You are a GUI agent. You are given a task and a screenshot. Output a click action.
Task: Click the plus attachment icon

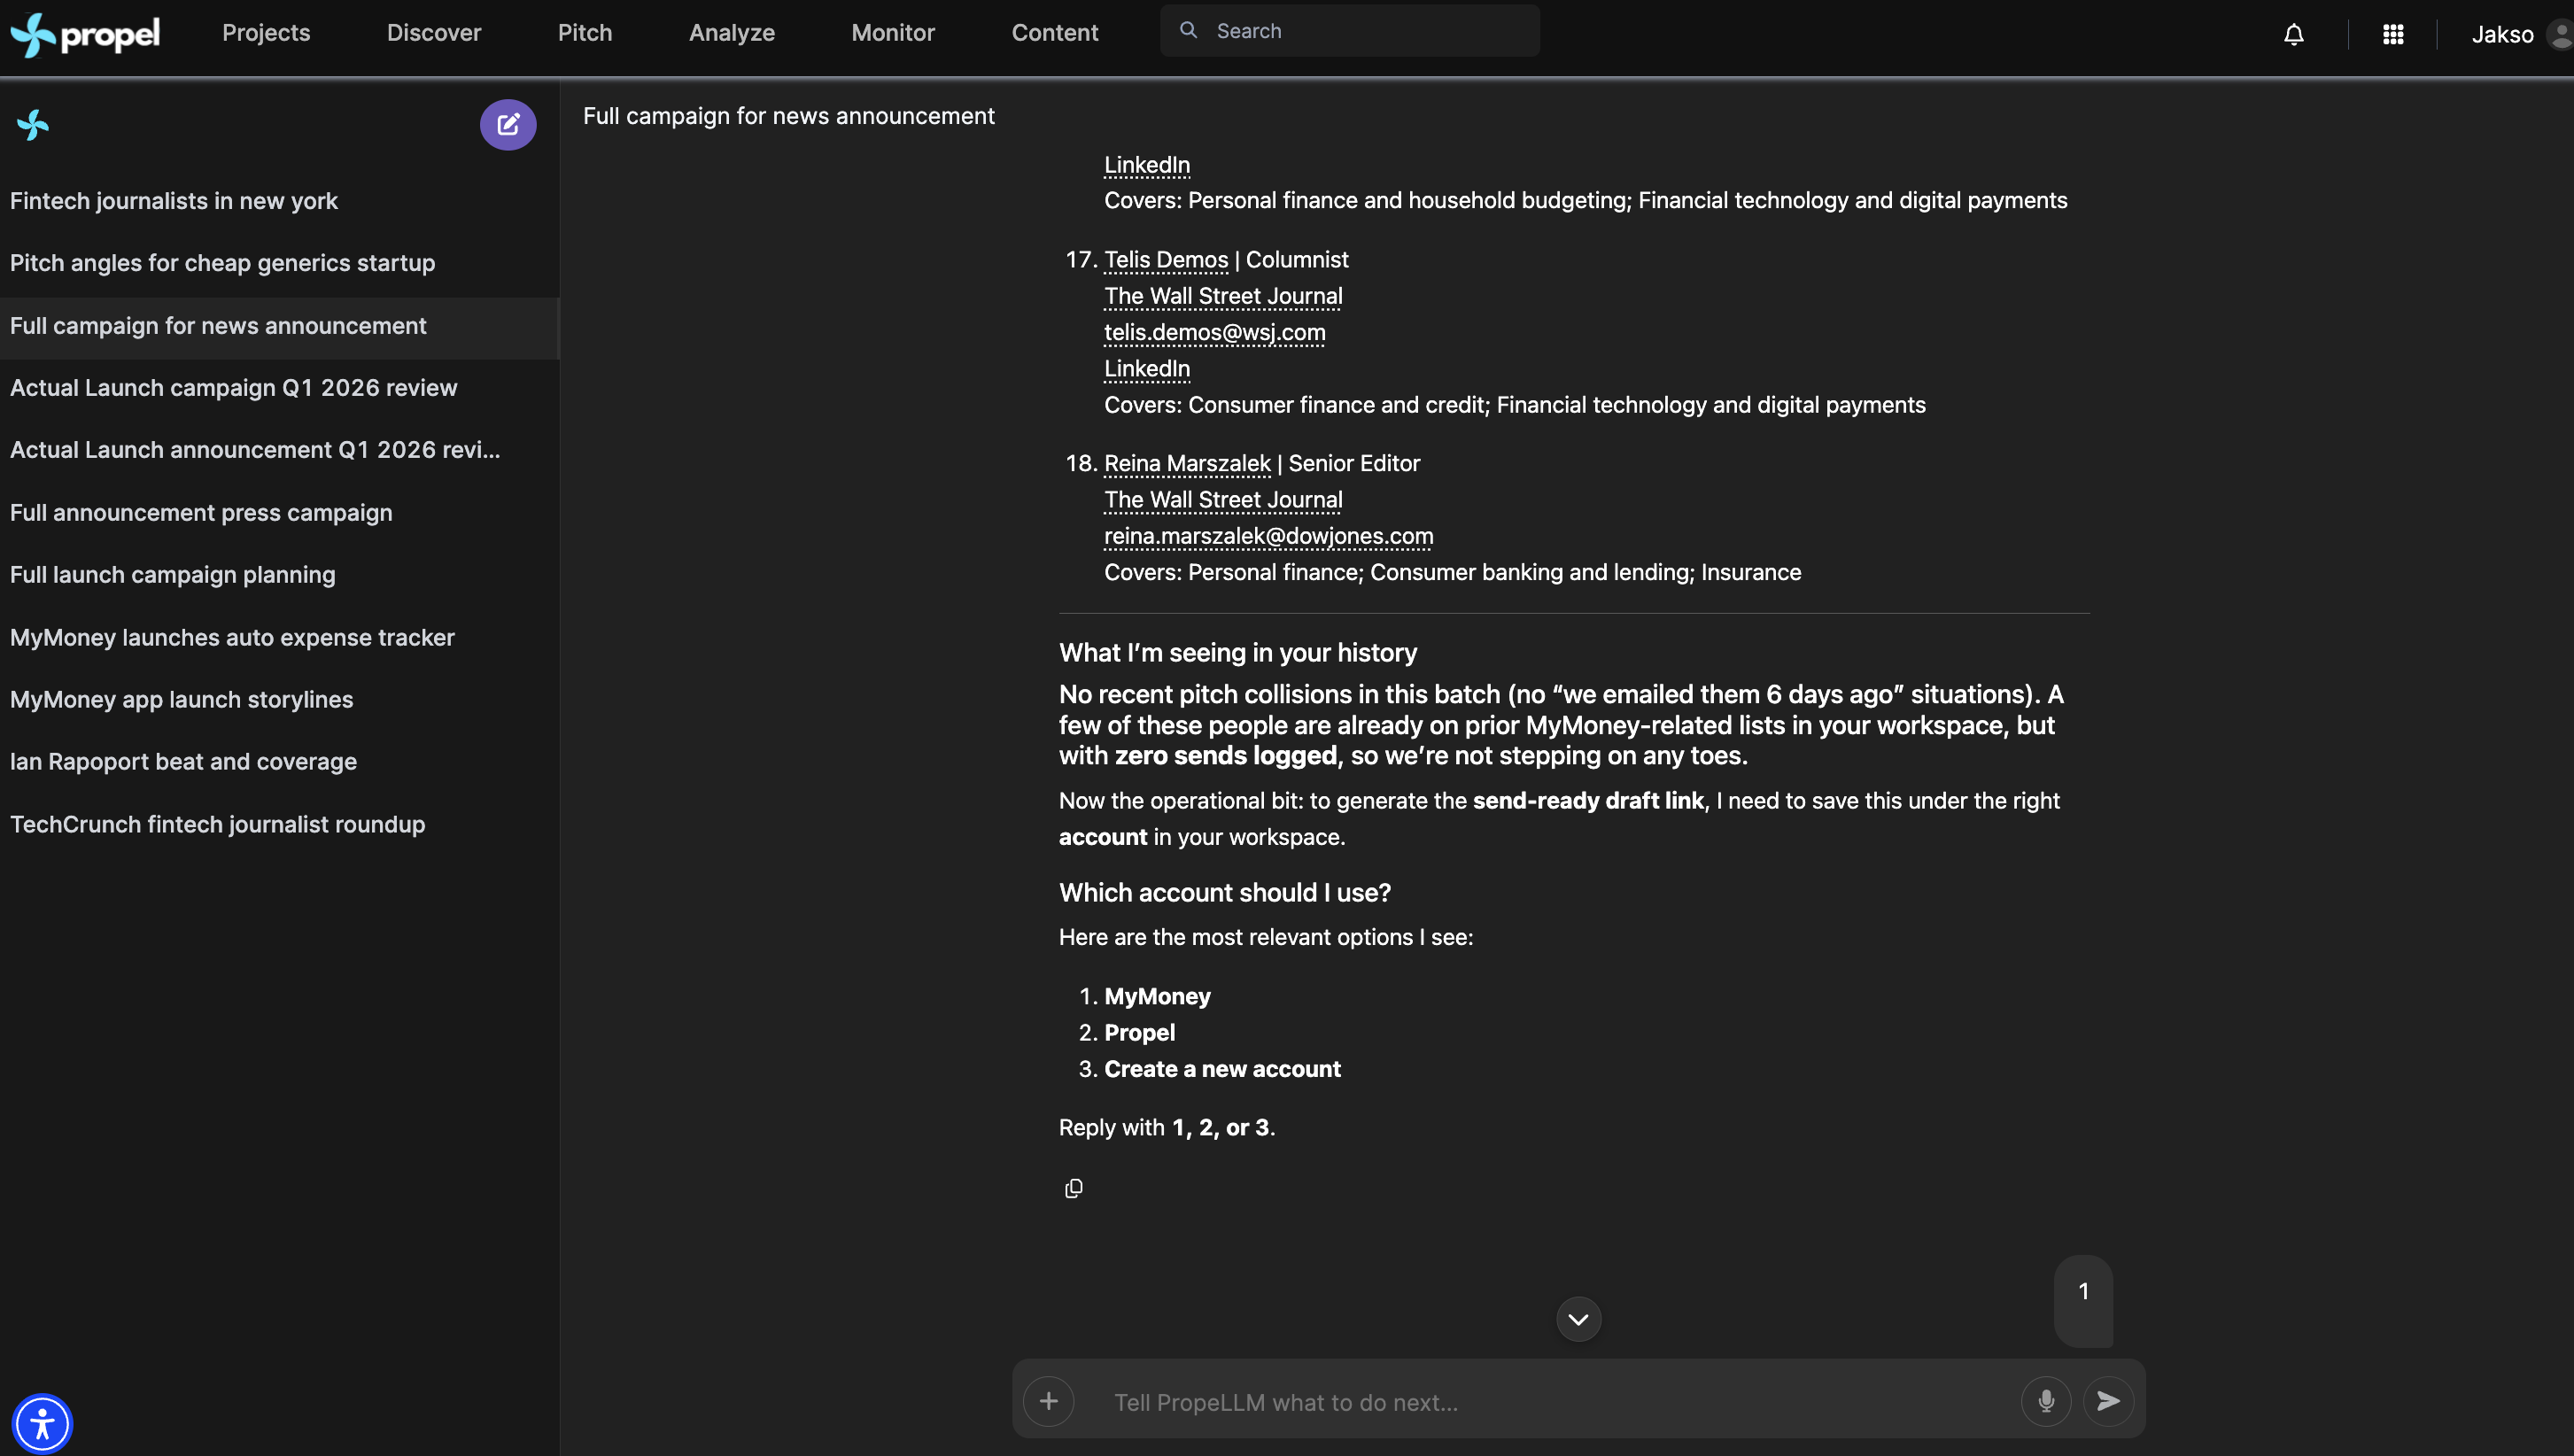[1048, 1401]
